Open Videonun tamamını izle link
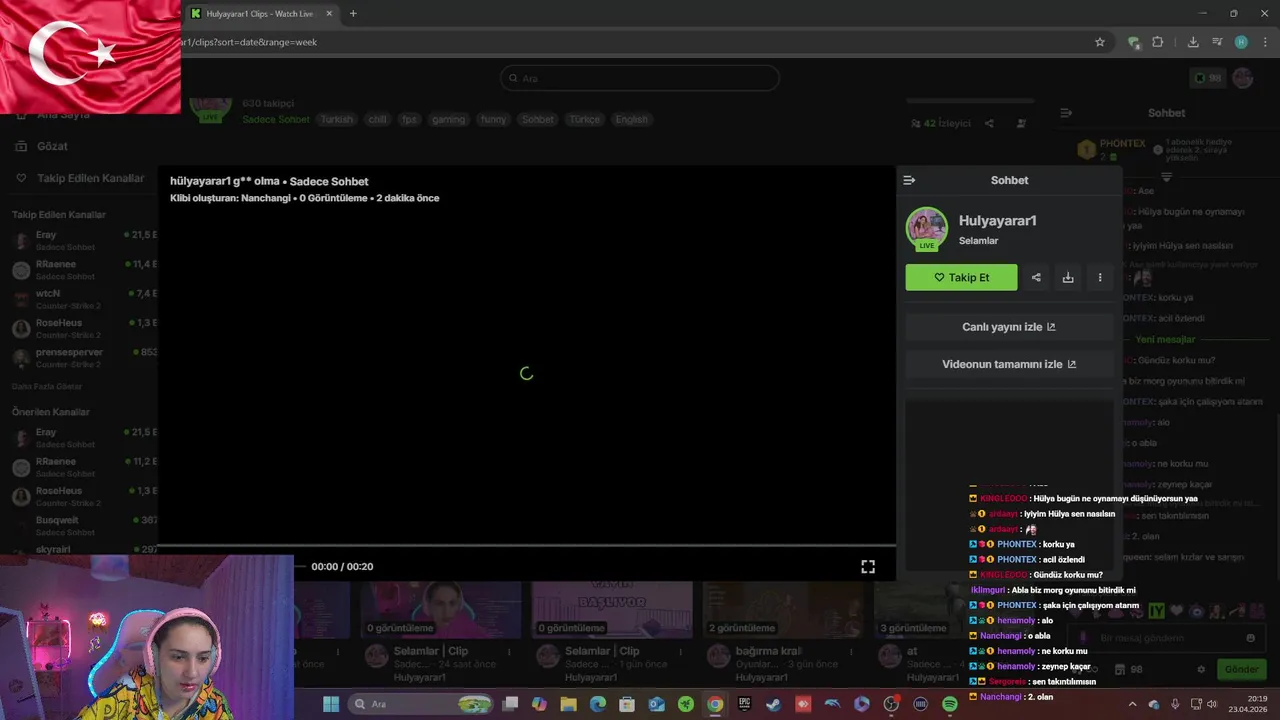The height and width of the screenshot is (720, 1280). pos(1009,364)
